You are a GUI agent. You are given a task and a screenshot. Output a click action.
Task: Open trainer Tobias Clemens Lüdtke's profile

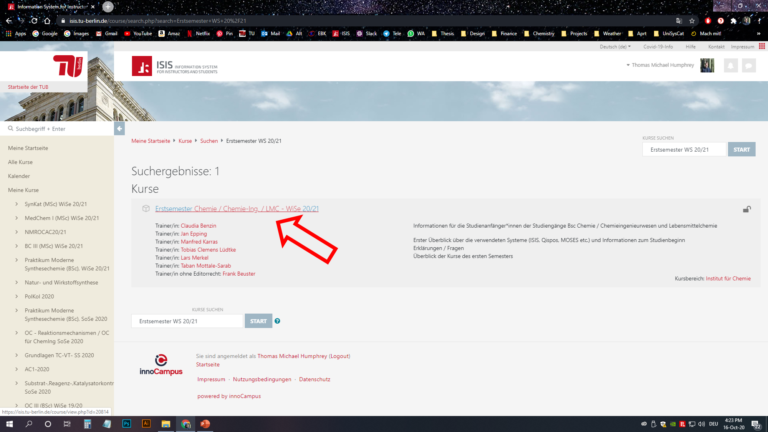pyautogui.click(x=208, y=250)
